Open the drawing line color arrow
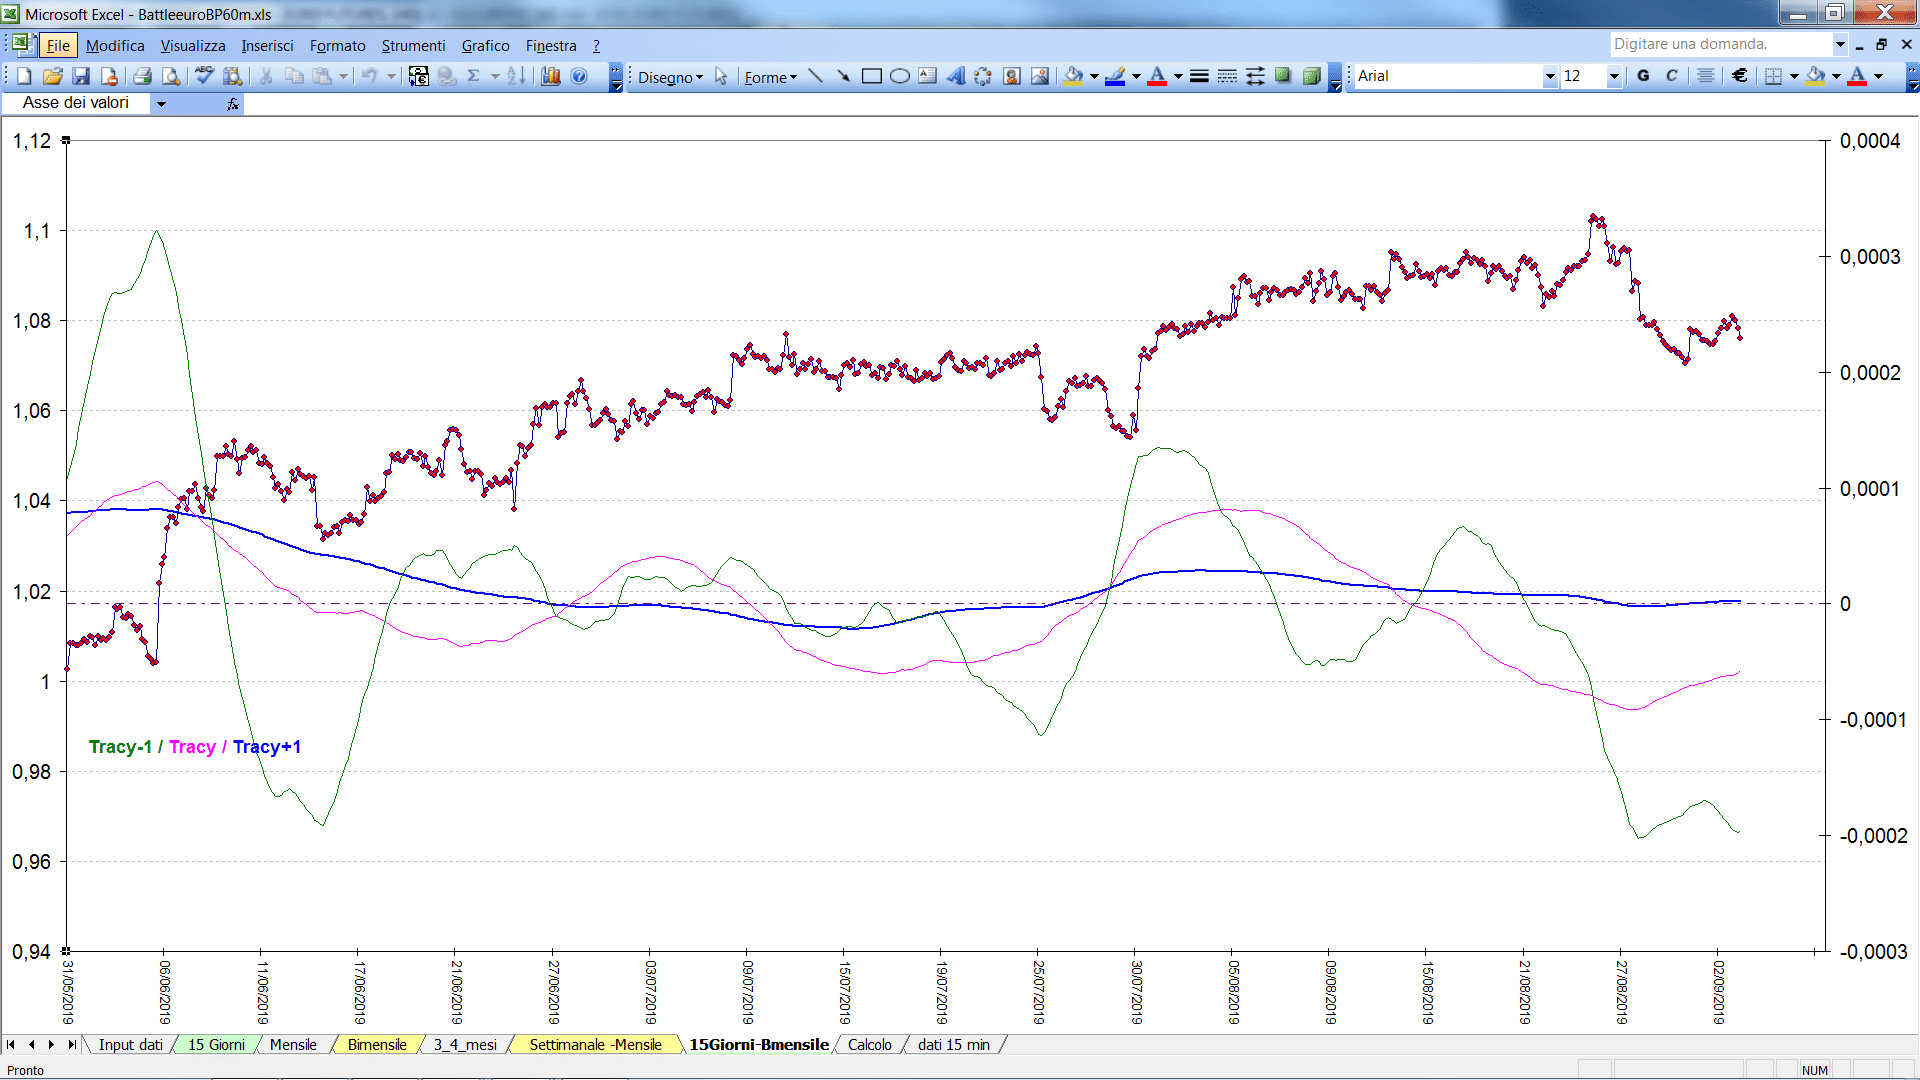 (1136, 76)
